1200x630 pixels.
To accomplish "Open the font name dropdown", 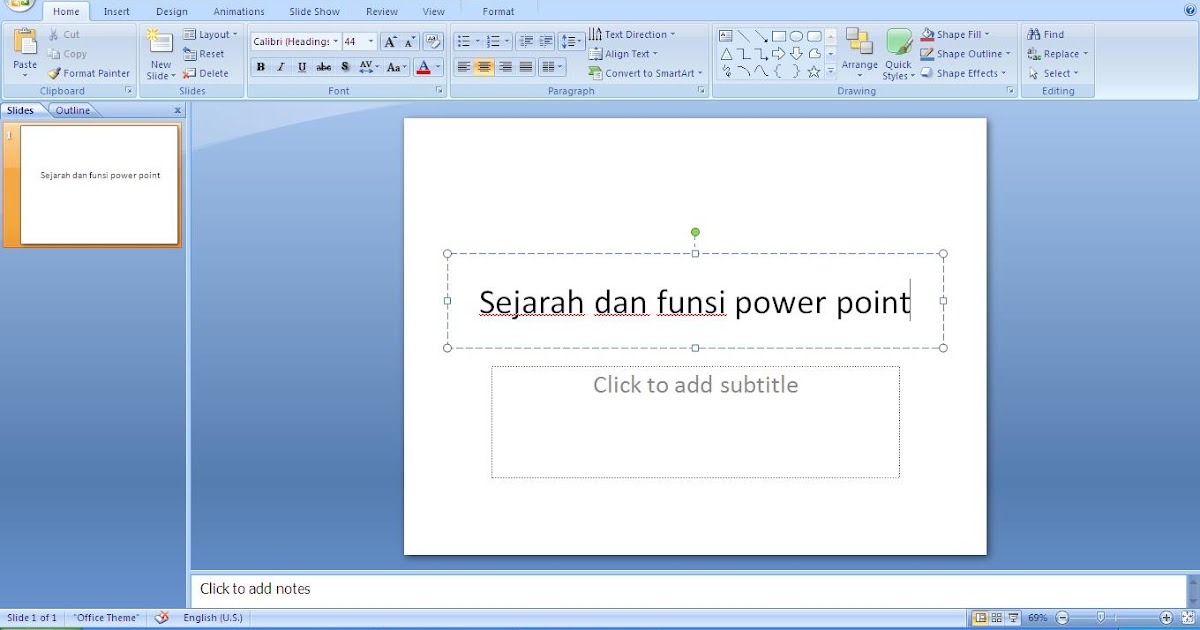I will 335,41.
